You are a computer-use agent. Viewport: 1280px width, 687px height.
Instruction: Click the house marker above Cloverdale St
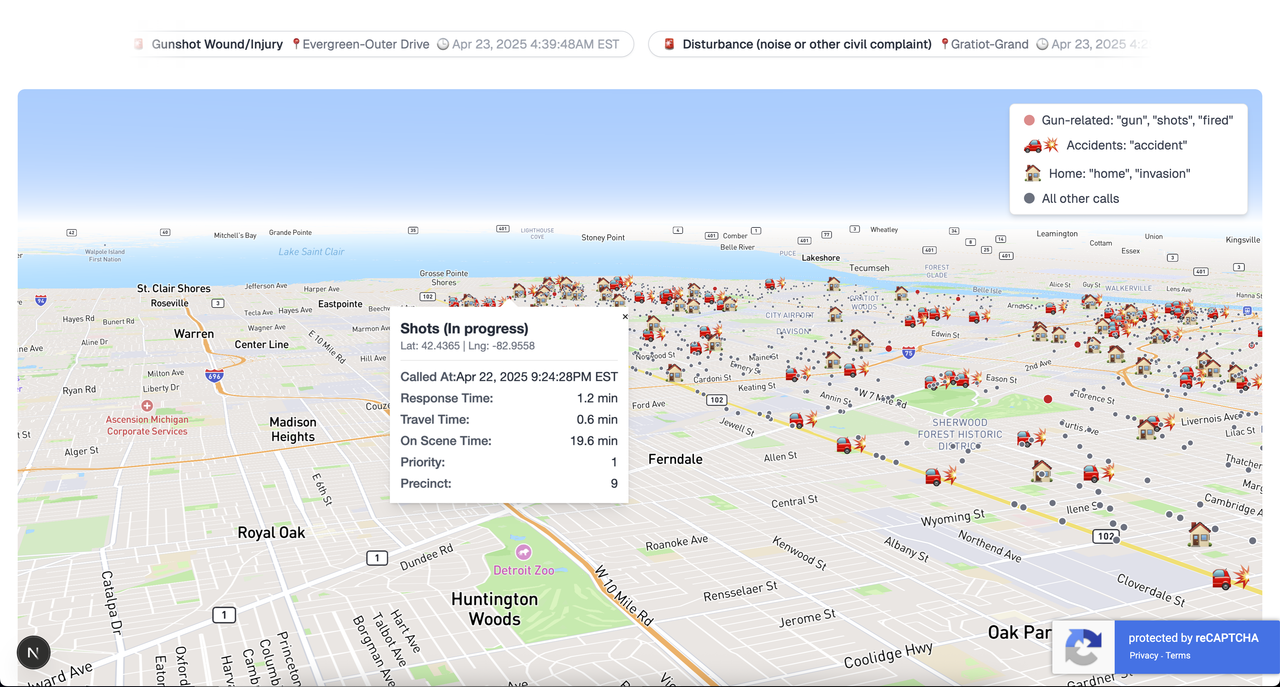click(x=1199, y=534)
